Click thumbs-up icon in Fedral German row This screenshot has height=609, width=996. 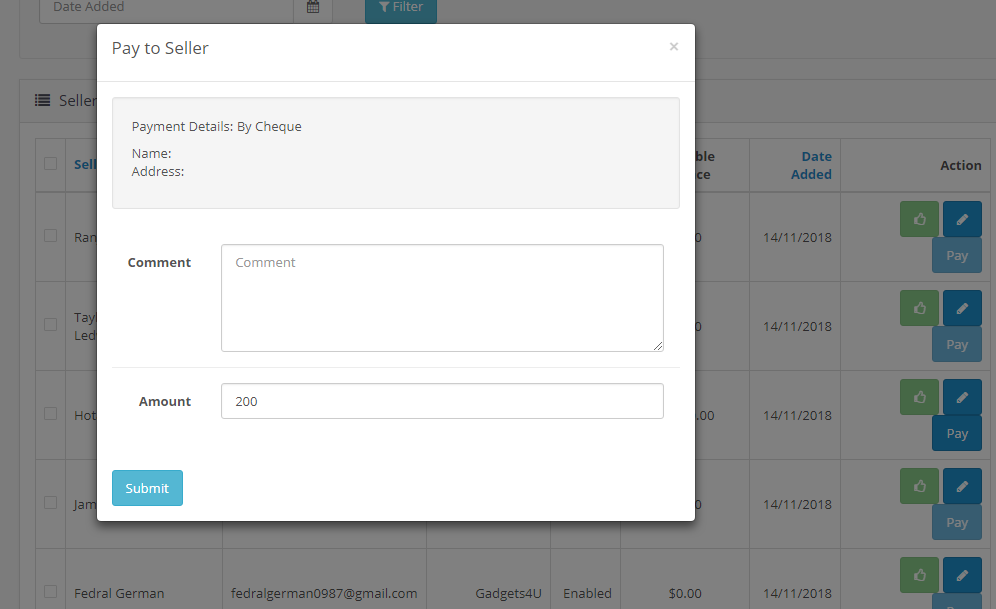coord(919,575)
